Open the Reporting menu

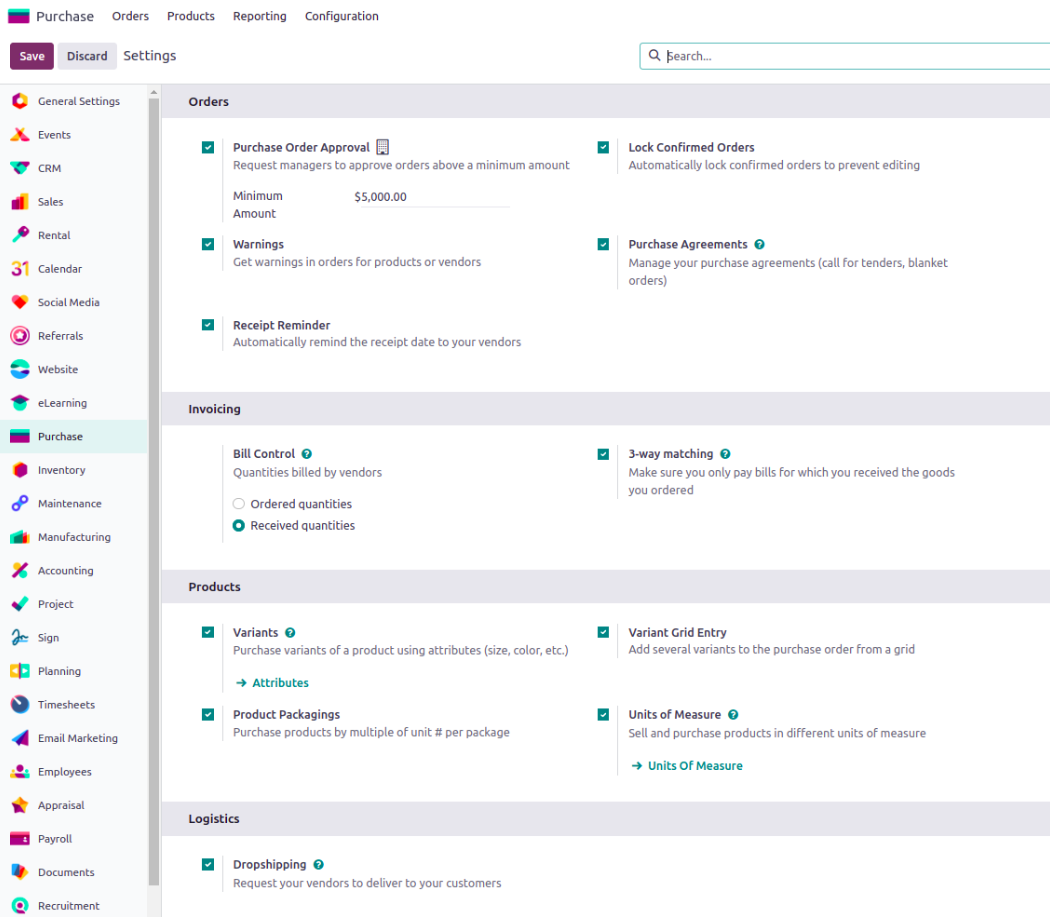(x=259, y=16)
